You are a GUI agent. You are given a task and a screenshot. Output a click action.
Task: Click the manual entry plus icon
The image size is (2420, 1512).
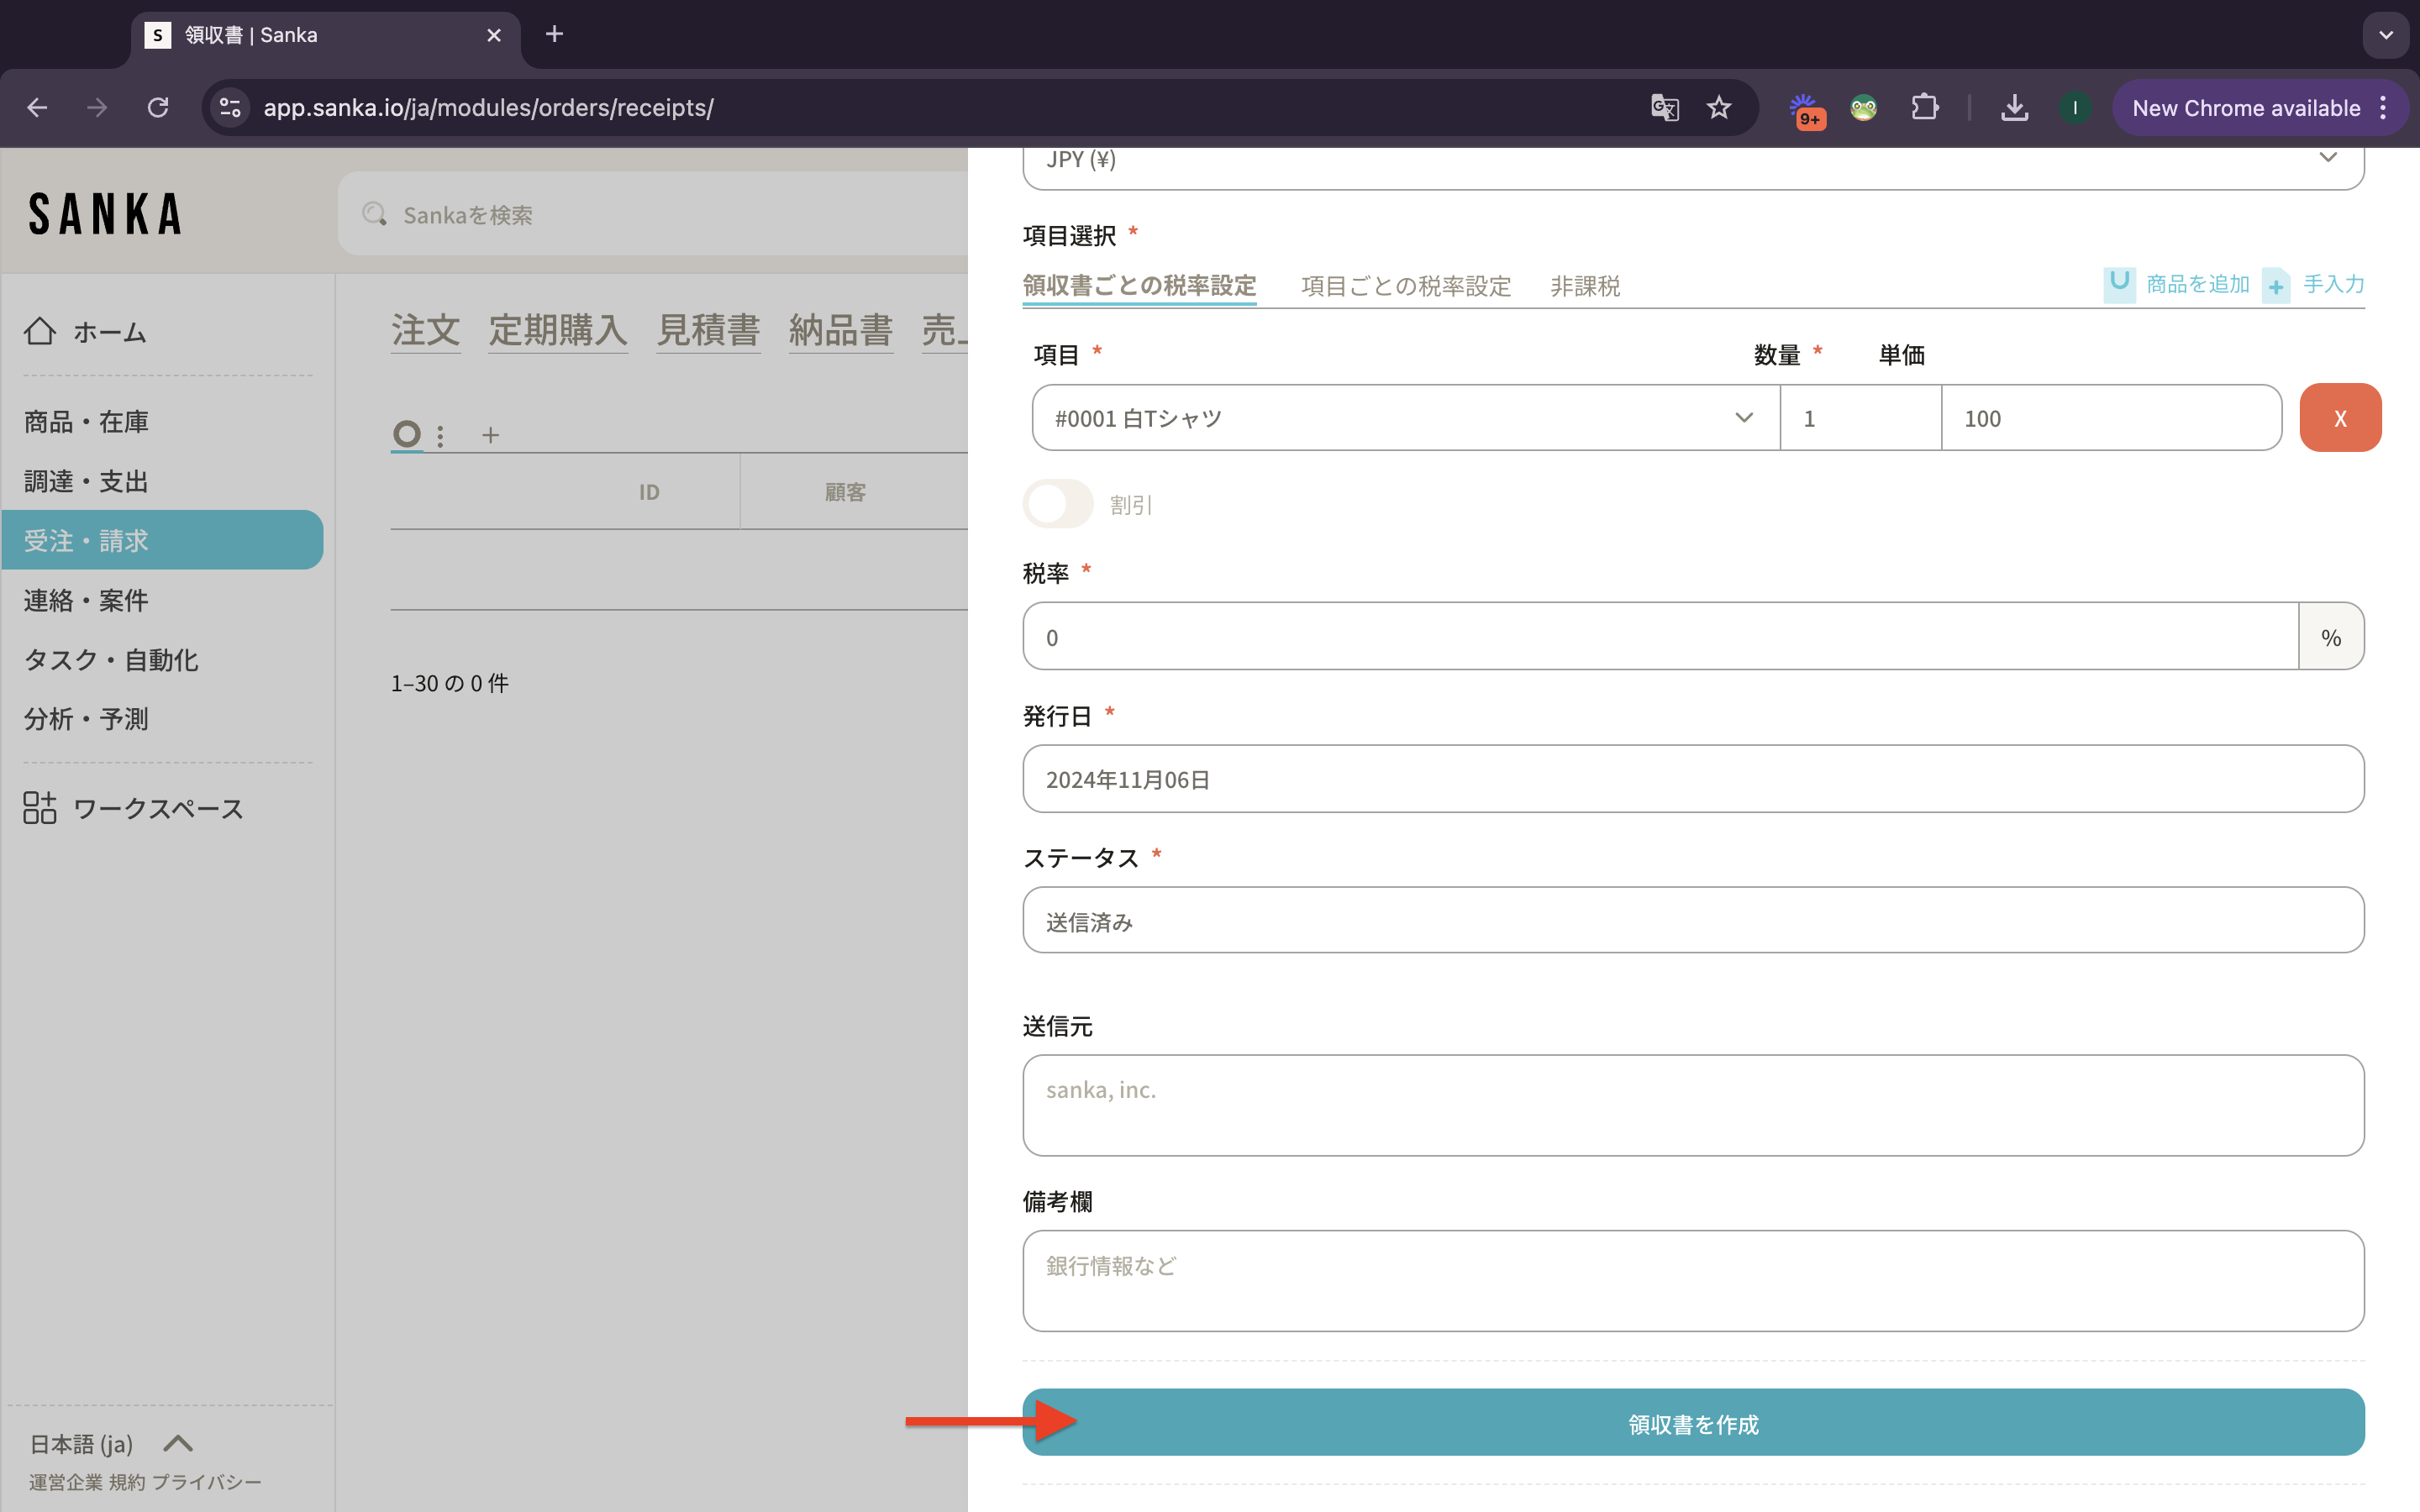pyautogui.click(x=2276, y=286)
